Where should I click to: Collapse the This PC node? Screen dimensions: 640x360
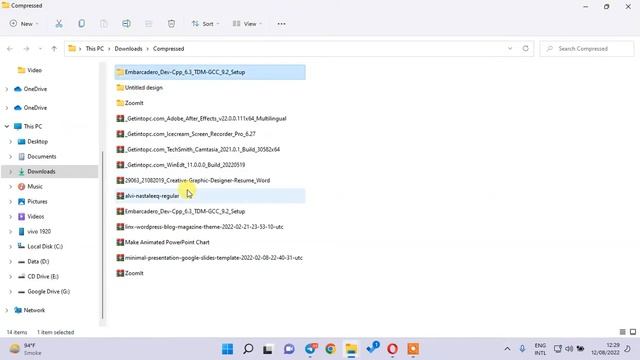(7, 127)
